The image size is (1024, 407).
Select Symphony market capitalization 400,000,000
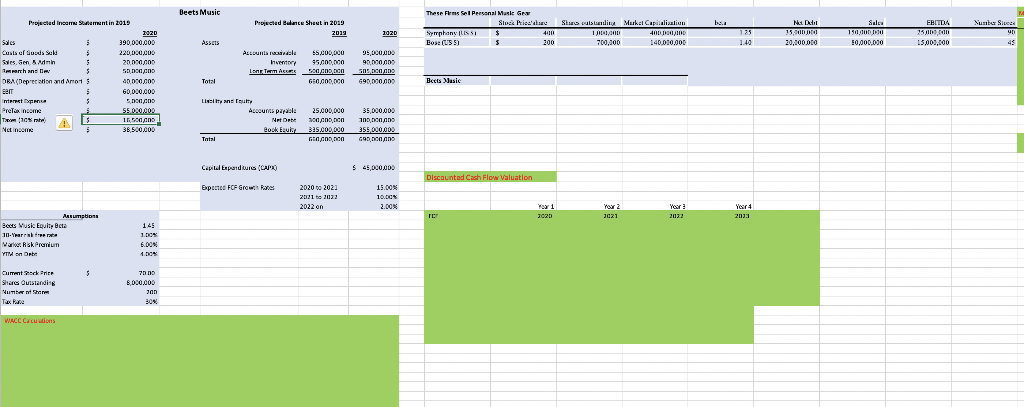(x=667, y=32)
